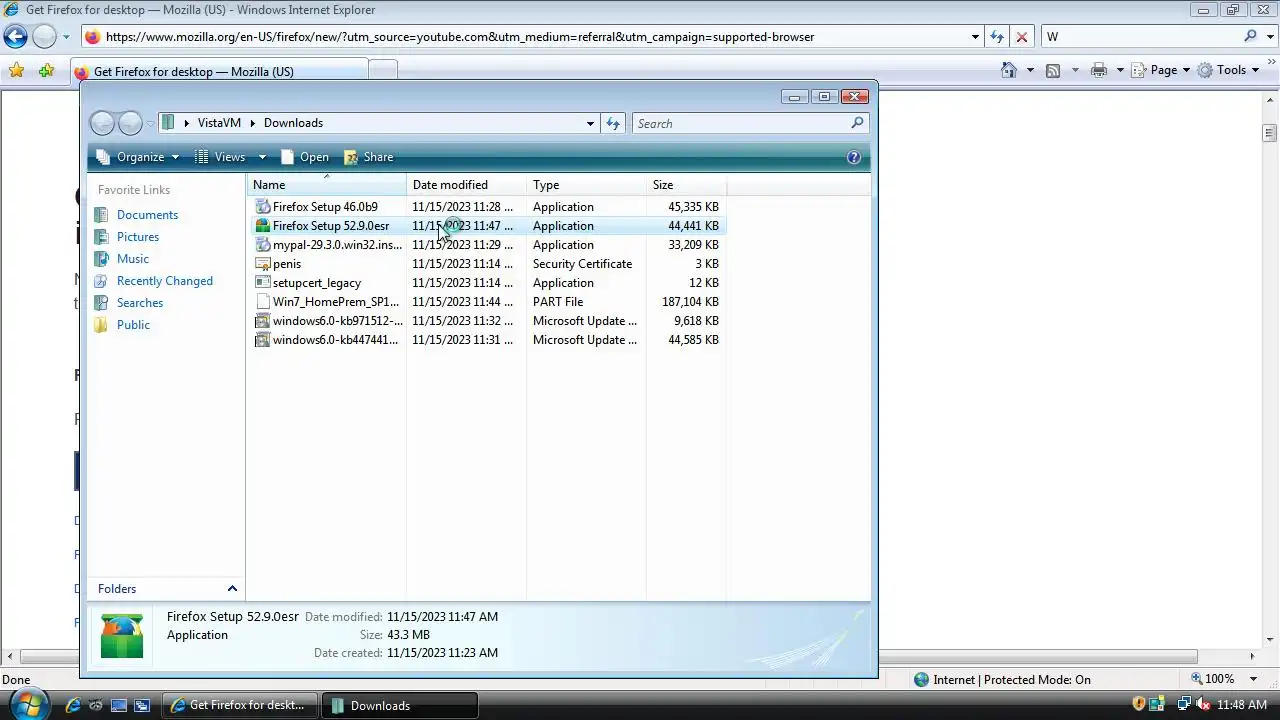Click Add to Favorites star-plus icon
This screenshot has height=720, width=1280.
click(46, 70)
